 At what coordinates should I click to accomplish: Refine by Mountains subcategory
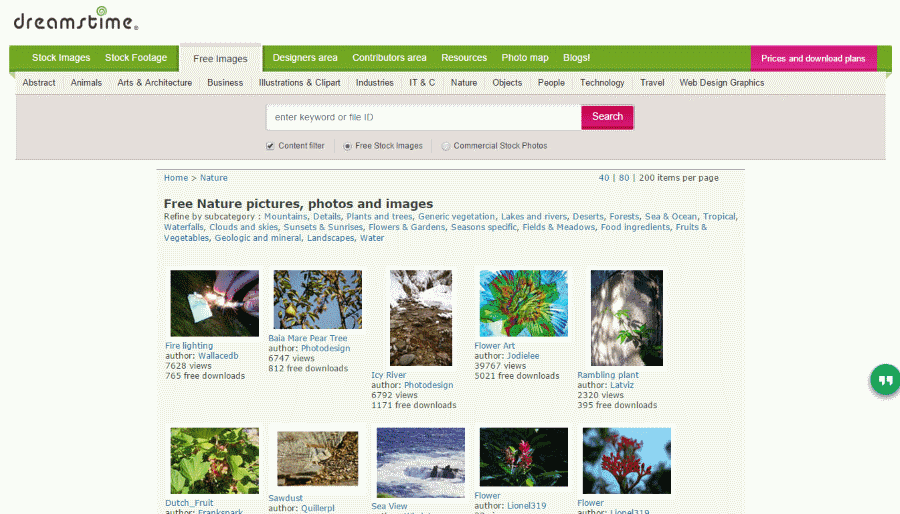point(285,217)
